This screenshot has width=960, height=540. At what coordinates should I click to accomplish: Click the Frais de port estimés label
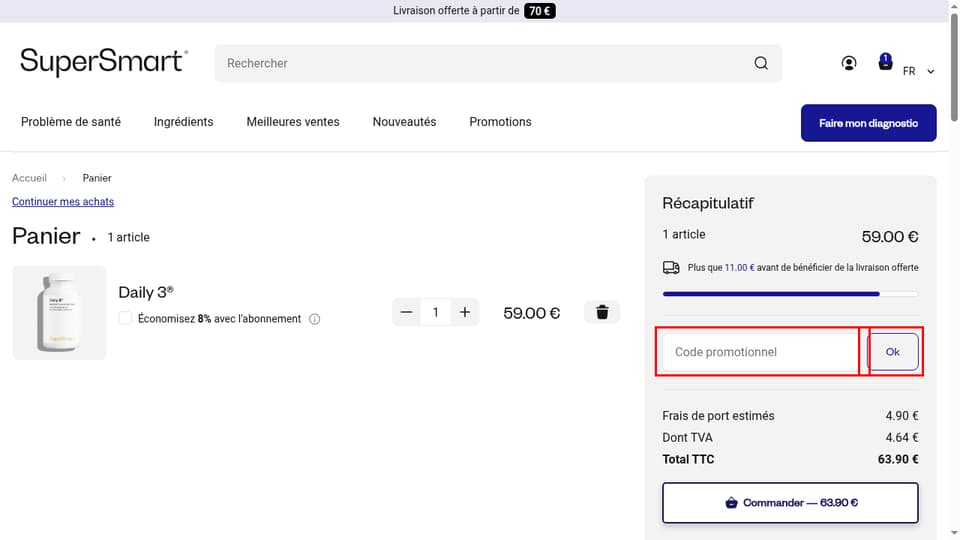718,416
